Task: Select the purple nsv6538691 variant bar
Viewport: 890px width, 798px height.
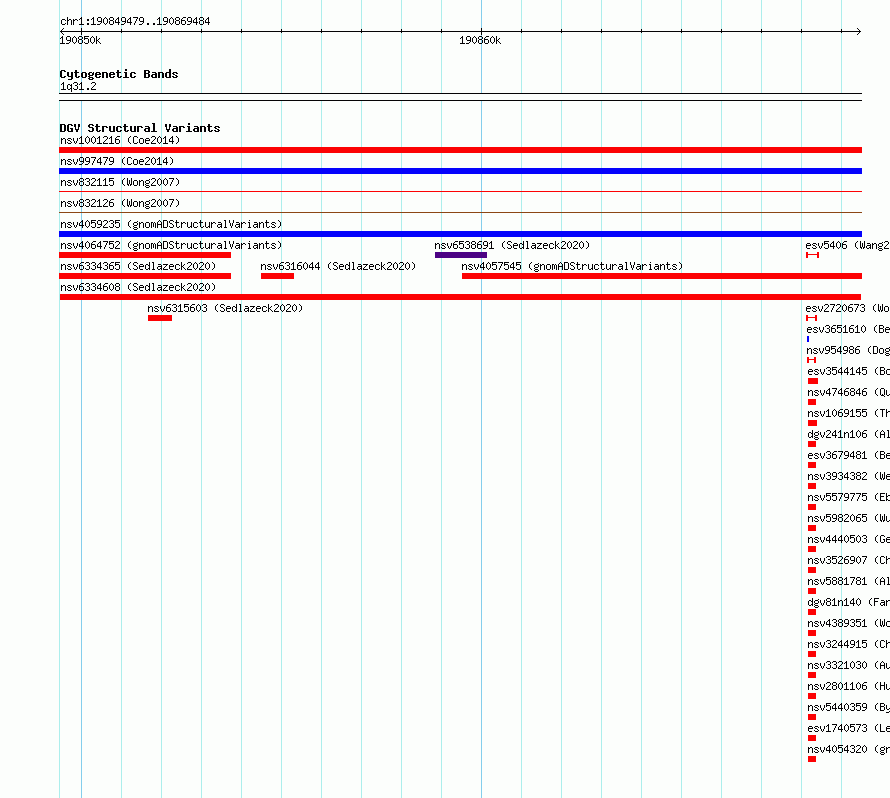Action: click(461, 255)
